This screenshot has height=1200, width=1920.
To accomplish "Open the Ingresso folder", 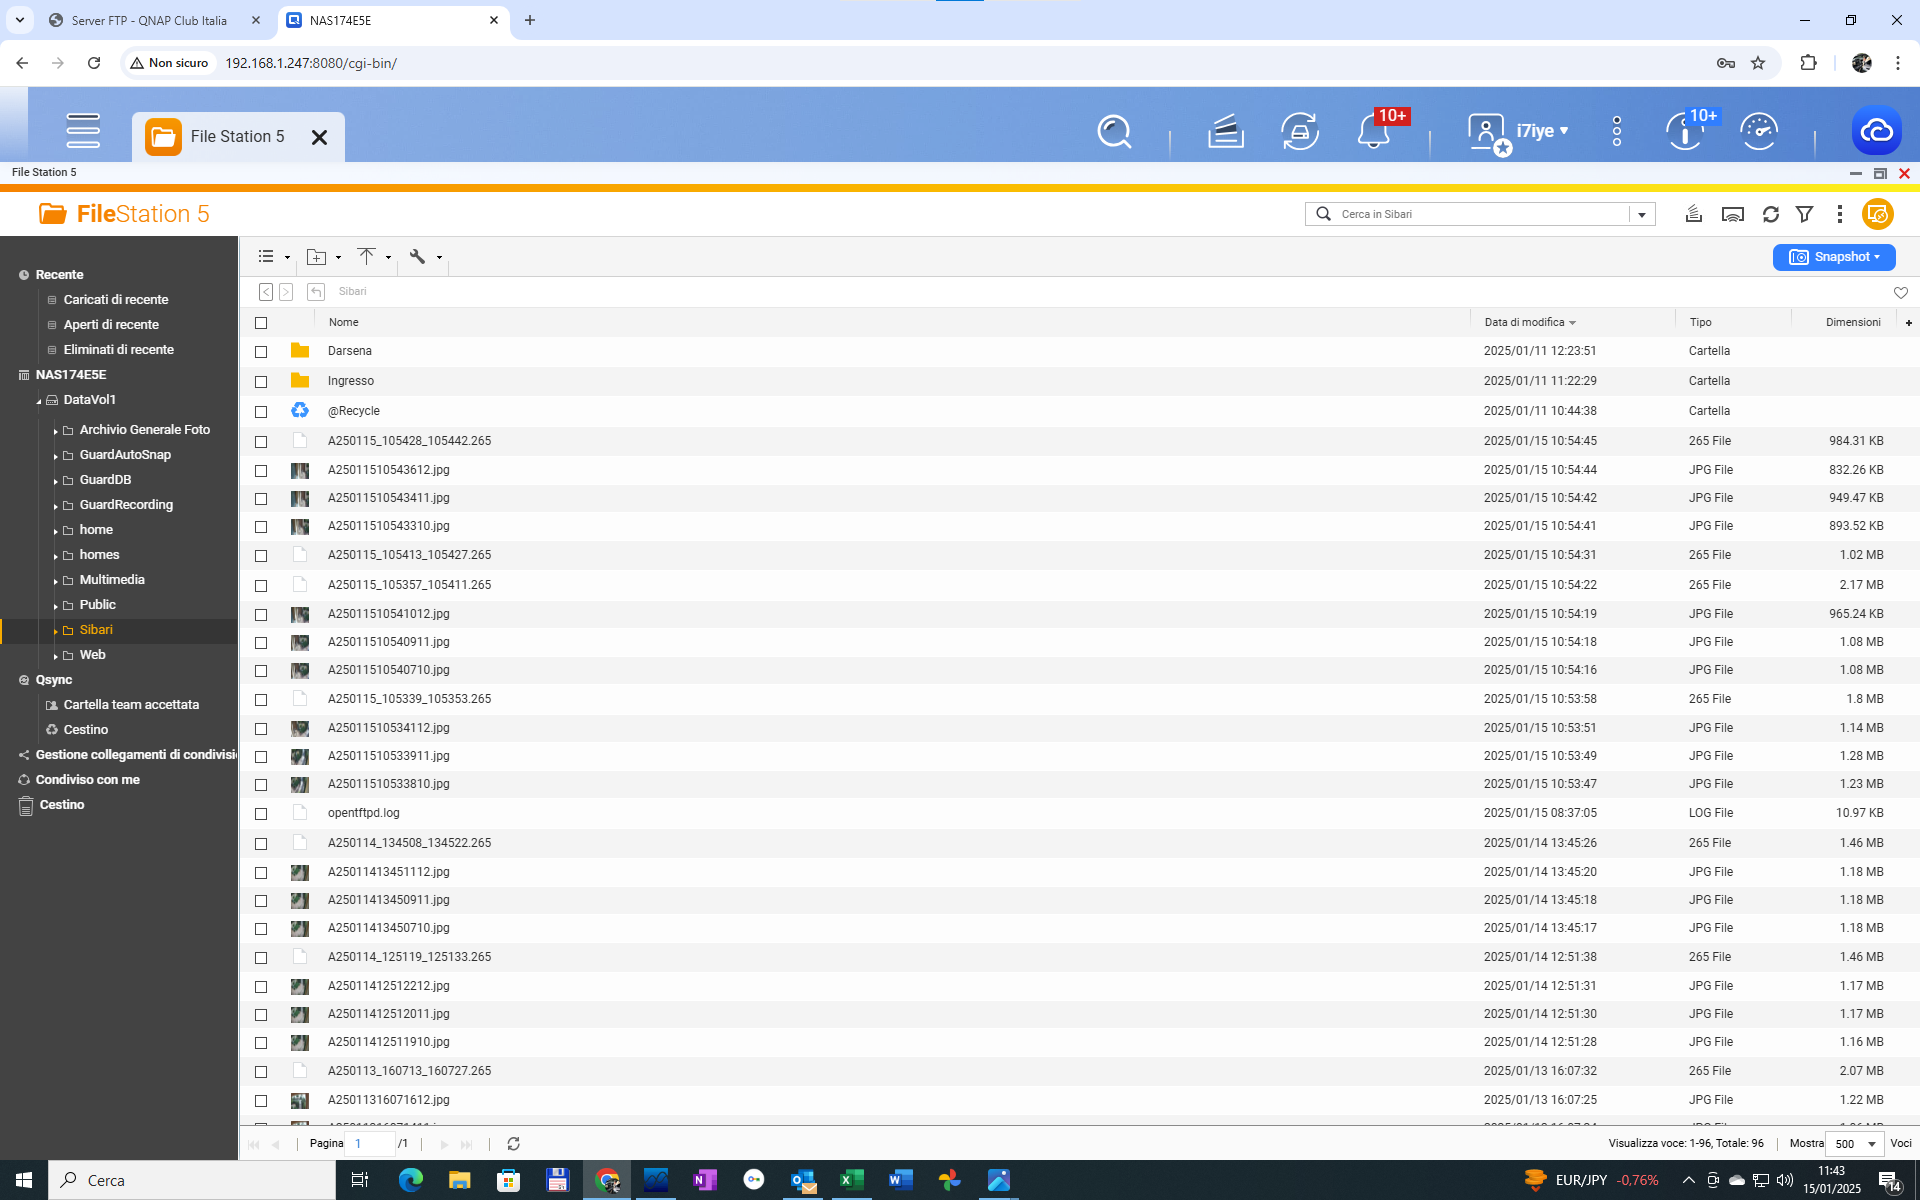I will (x=351, y=381).
